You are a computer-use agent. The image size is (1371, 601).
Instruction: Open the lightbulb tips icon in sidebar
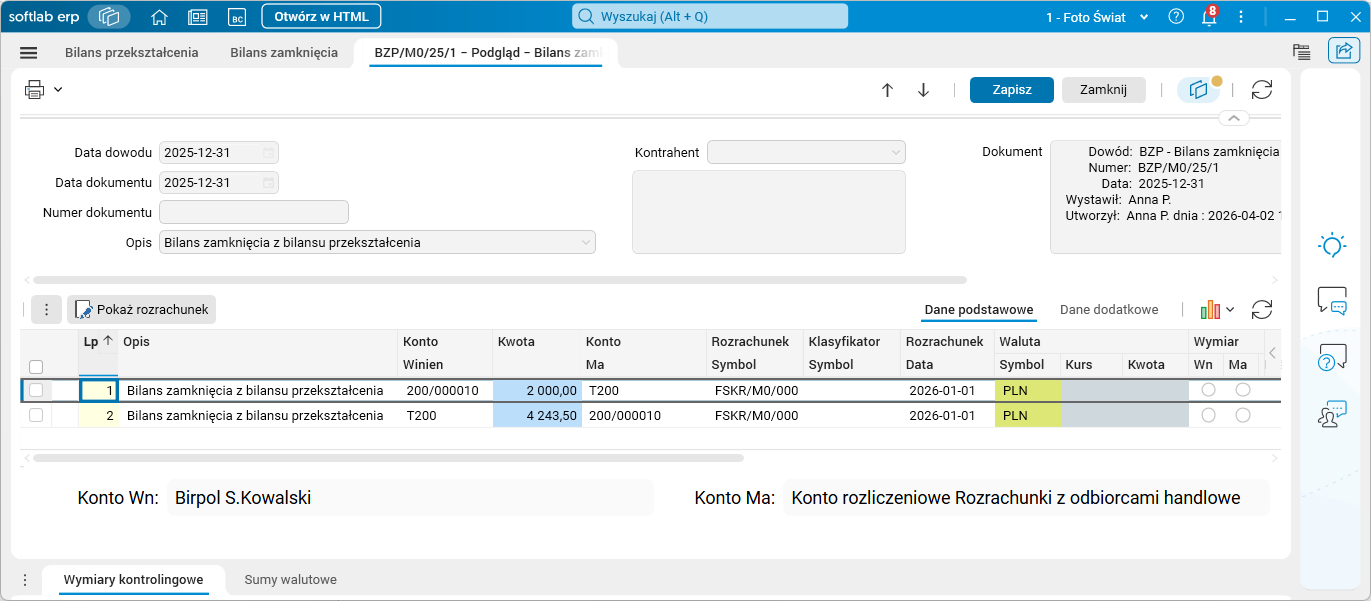(x=1332, y=245)
